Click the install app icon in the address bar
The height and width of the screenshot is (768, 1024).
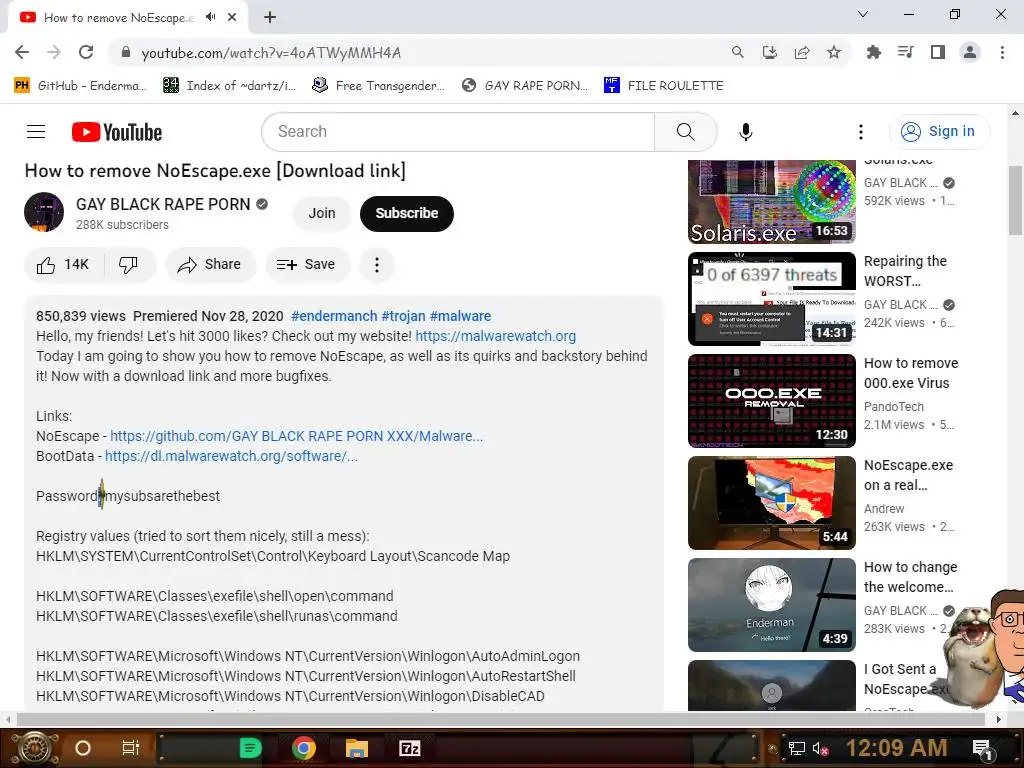[x=770, y=52]
